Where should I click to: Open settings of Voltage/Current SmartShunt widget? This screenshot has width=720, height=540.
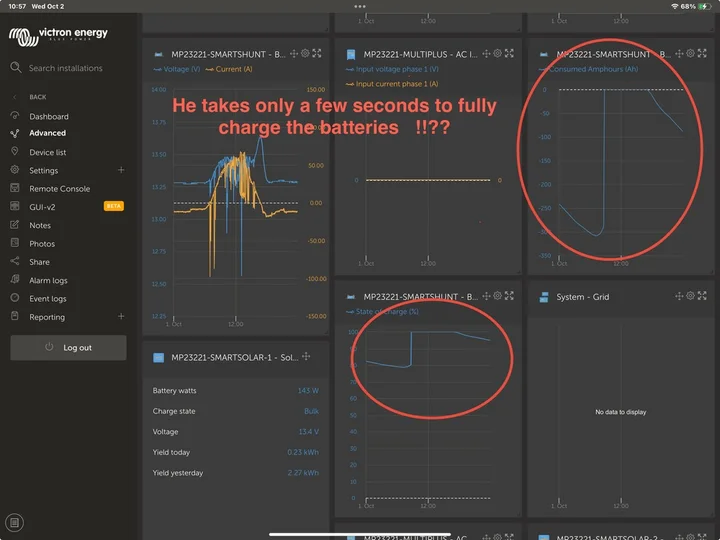tap(305, 53)
